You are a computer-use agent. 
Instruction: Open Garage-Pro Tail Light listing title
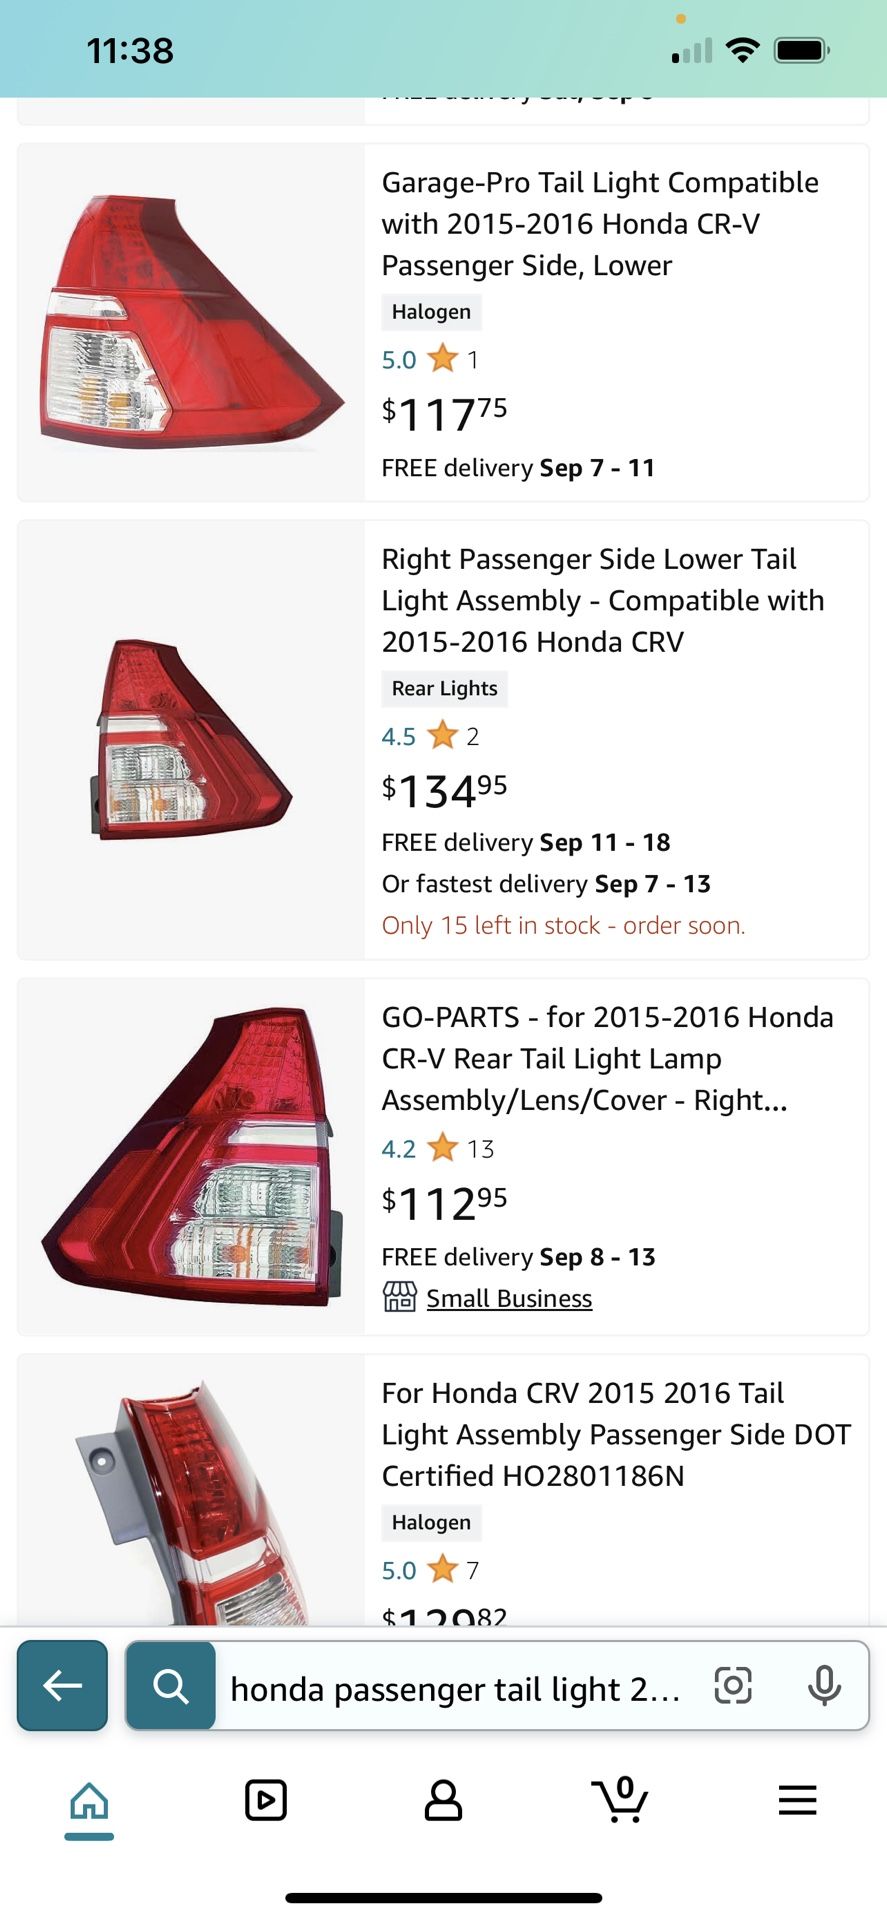click(x=599, y=224)
